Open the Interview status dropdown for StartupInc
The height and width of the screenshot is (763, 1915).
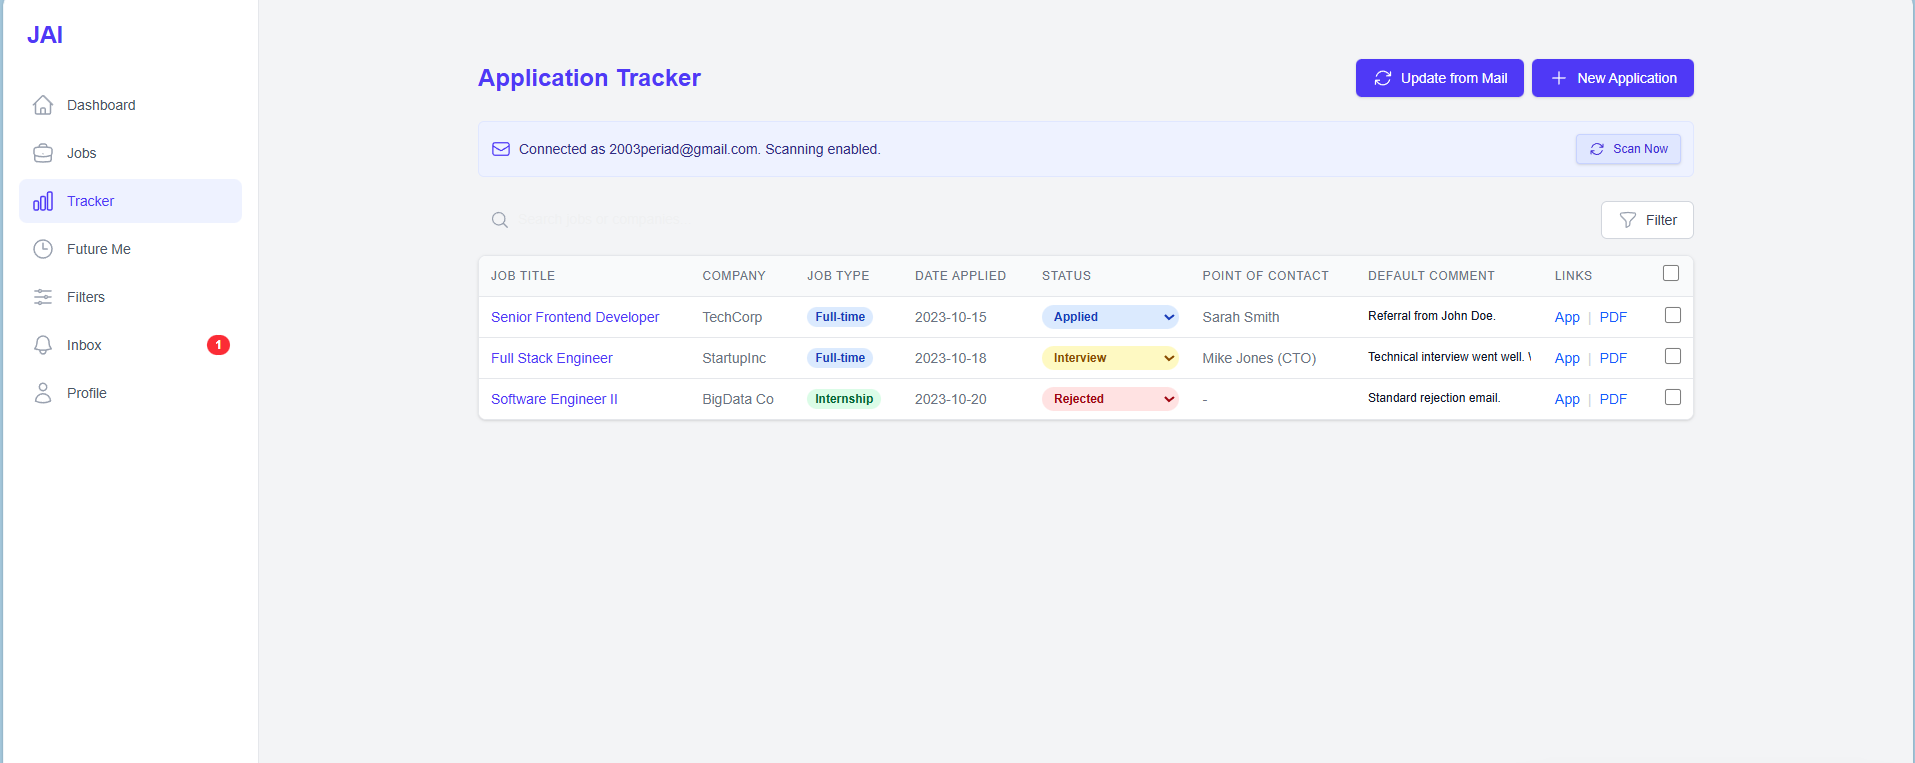click(x=1110, y=358)
